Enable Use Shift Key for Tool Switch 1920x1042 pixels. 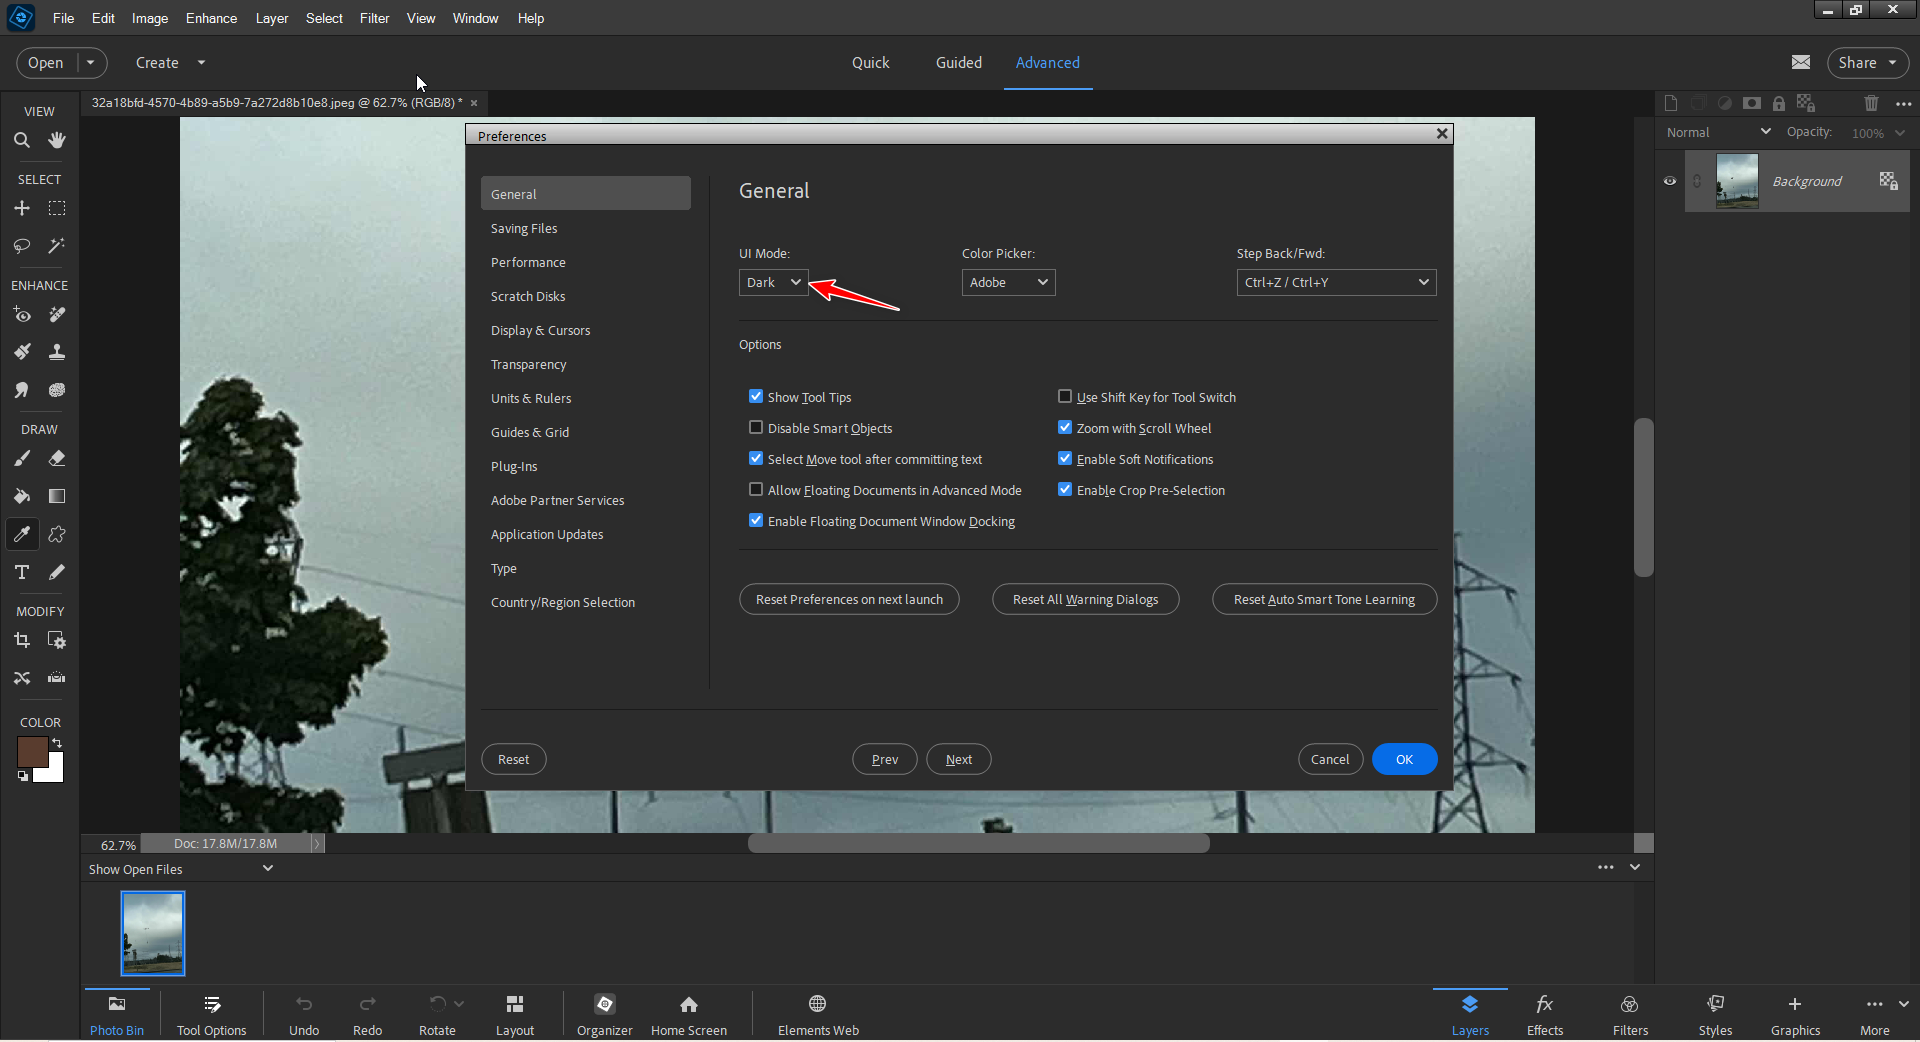1065,396
